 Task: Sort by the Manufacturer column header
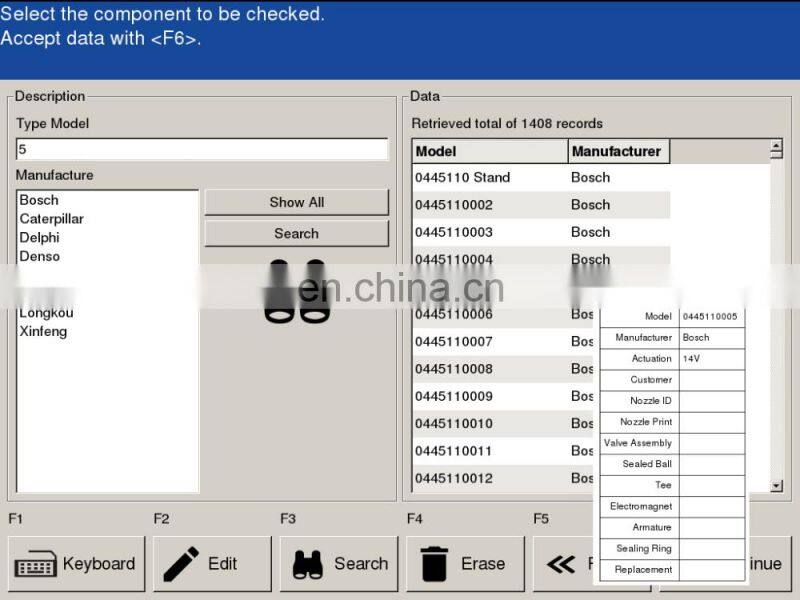click(x=618, y=152)
